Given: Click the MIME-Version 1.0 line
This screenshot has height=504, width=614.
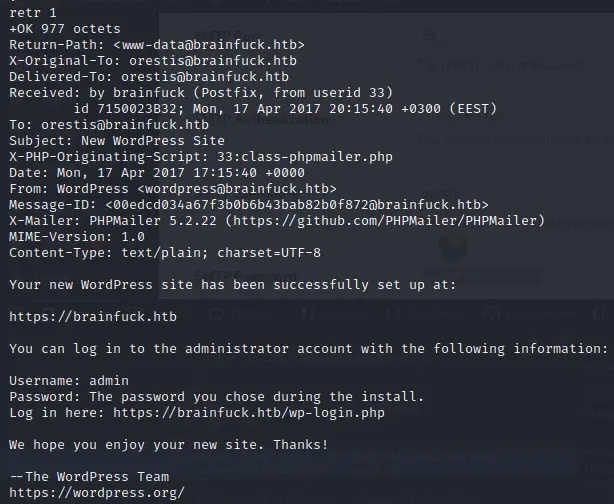Looking at the screenshot, I should coord(77,237).
